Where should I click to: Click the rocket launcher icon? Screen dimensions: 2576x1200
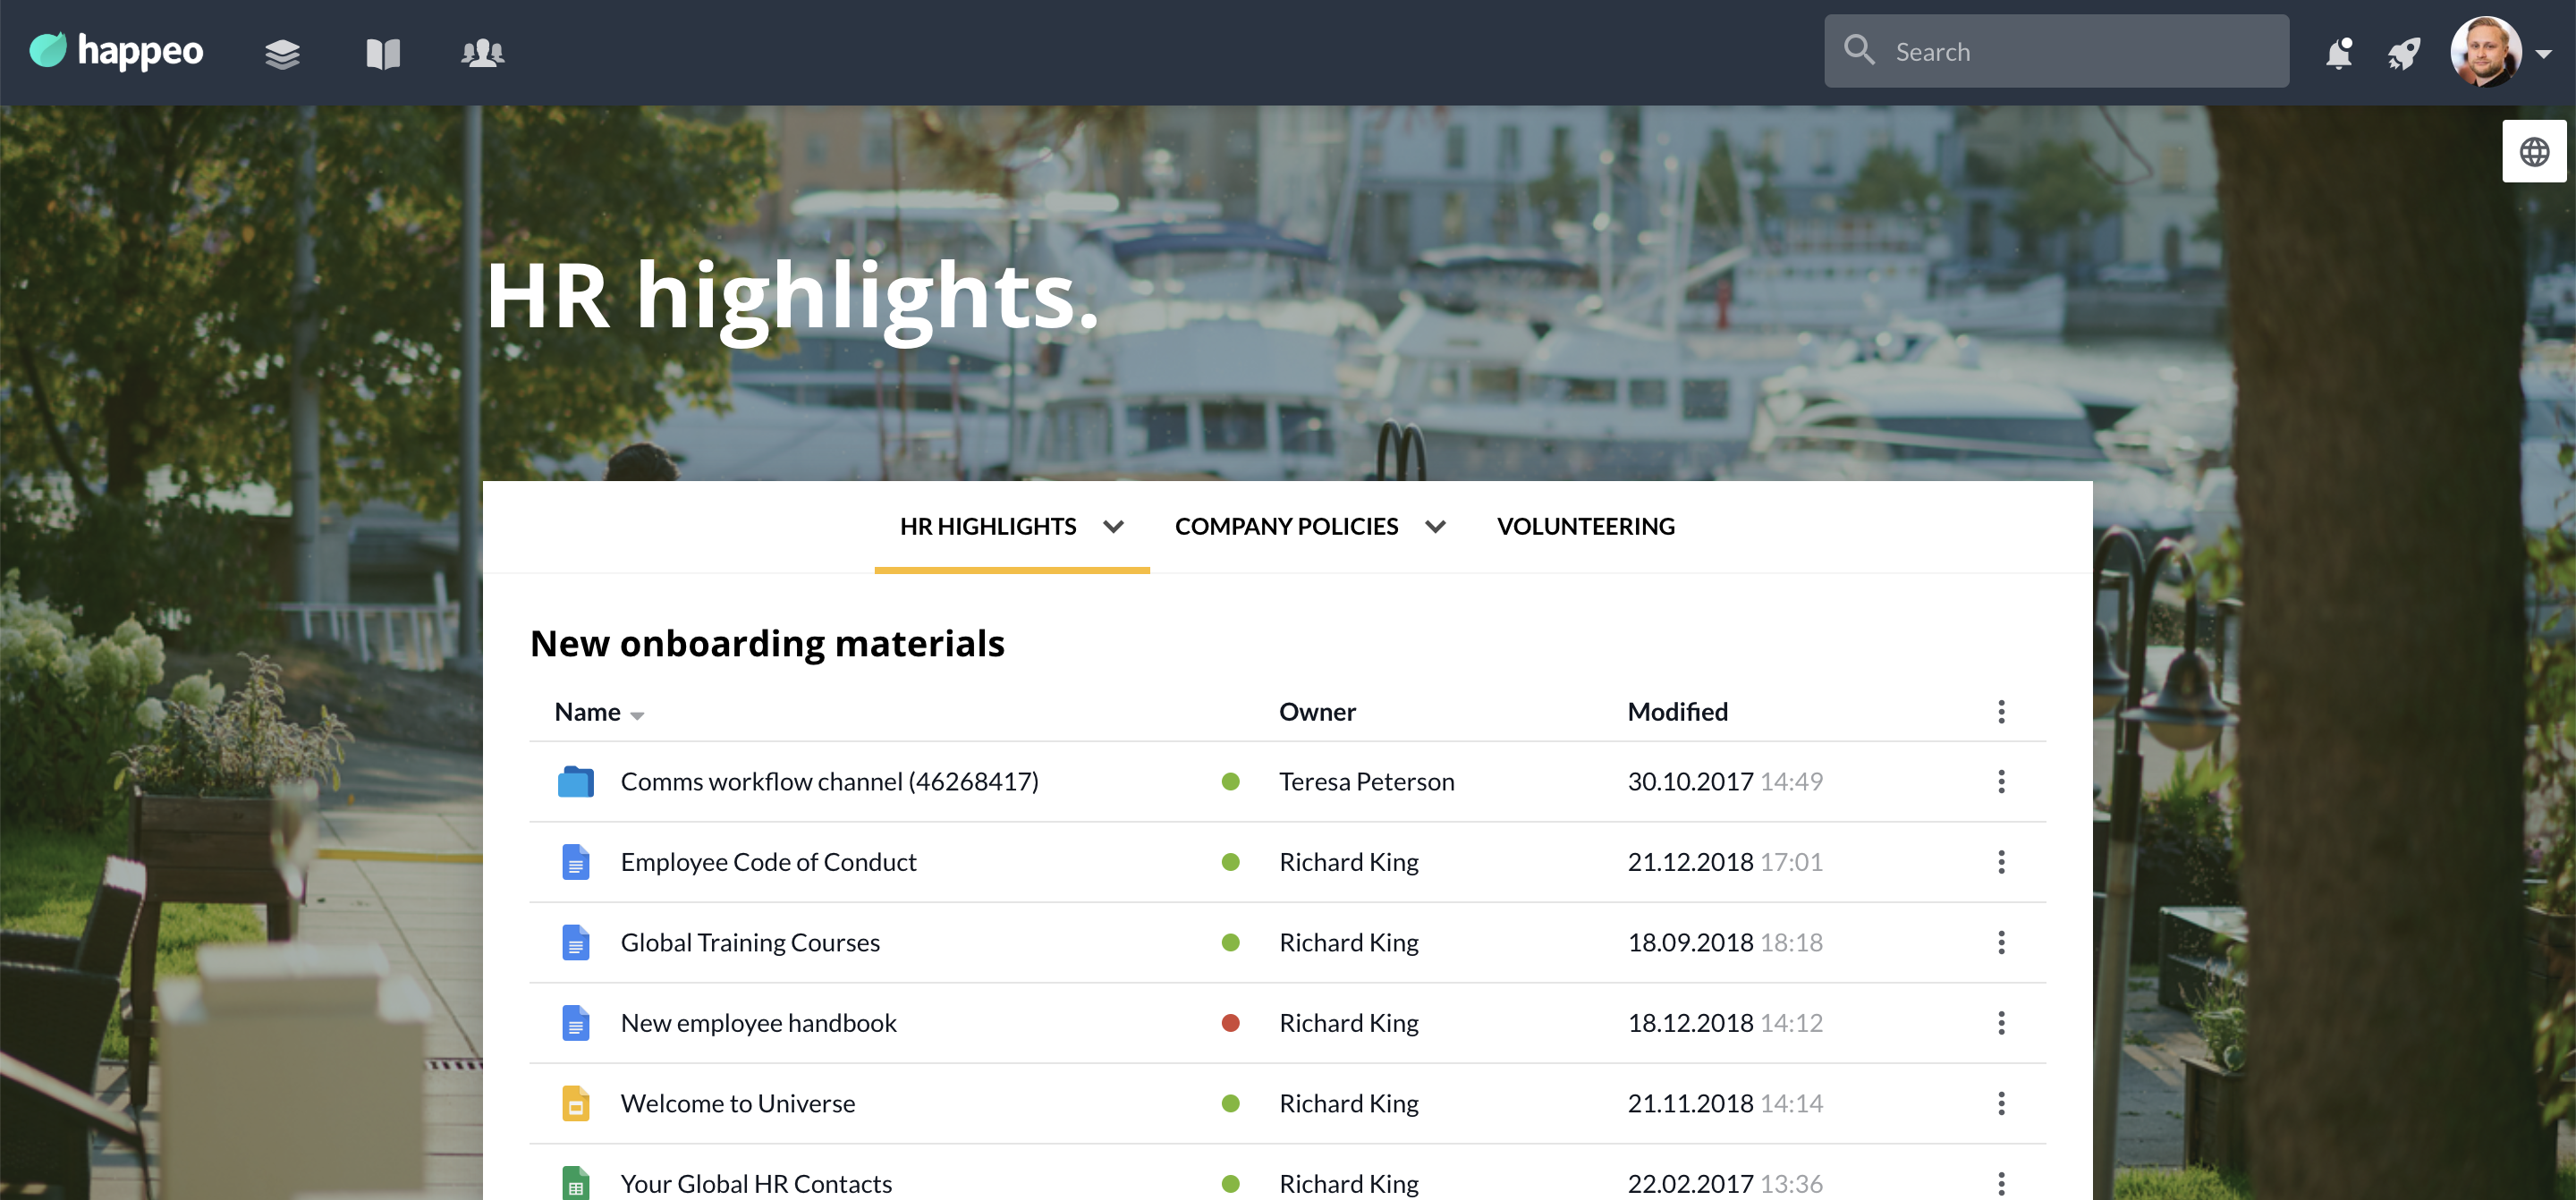2404,52
